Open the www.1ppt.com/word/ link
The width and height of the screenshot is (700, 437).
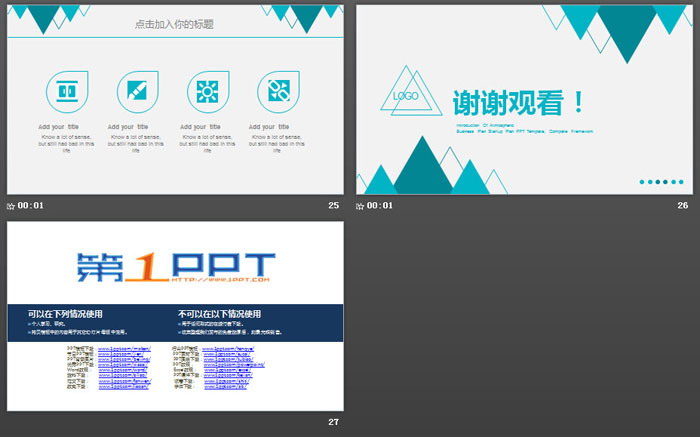pos(123,370)
